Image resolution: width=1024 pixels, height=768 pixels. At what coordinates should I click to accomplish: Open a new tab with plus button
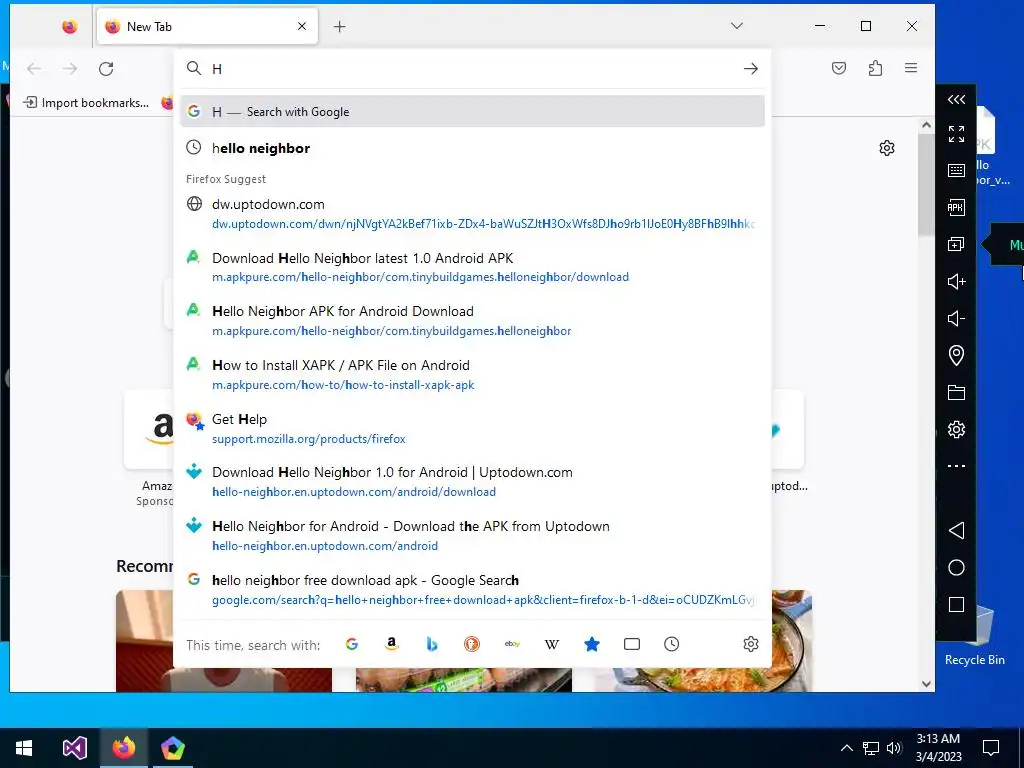(340, 27)
